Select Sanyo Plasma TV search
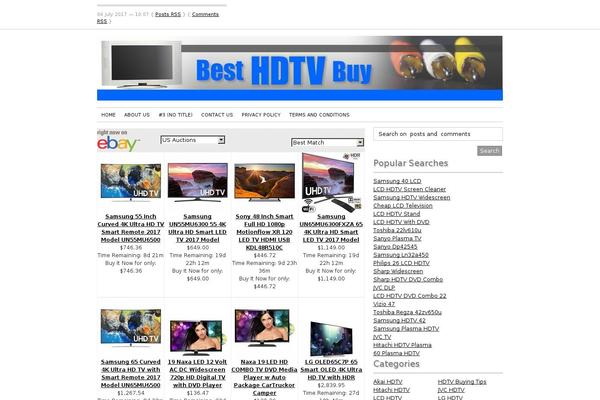Screen dimensions: 600x400 coord(397,238)
